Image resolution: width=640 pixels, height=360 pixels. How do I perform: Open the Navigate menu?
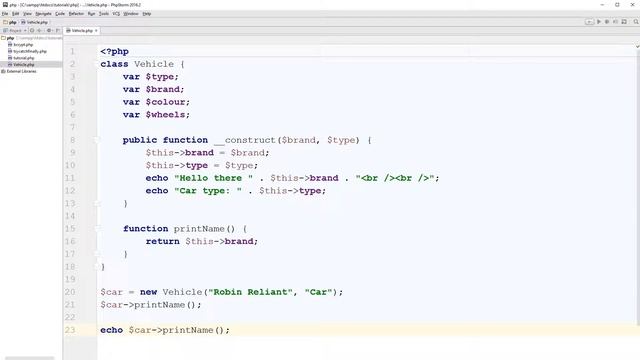point(43,13)
